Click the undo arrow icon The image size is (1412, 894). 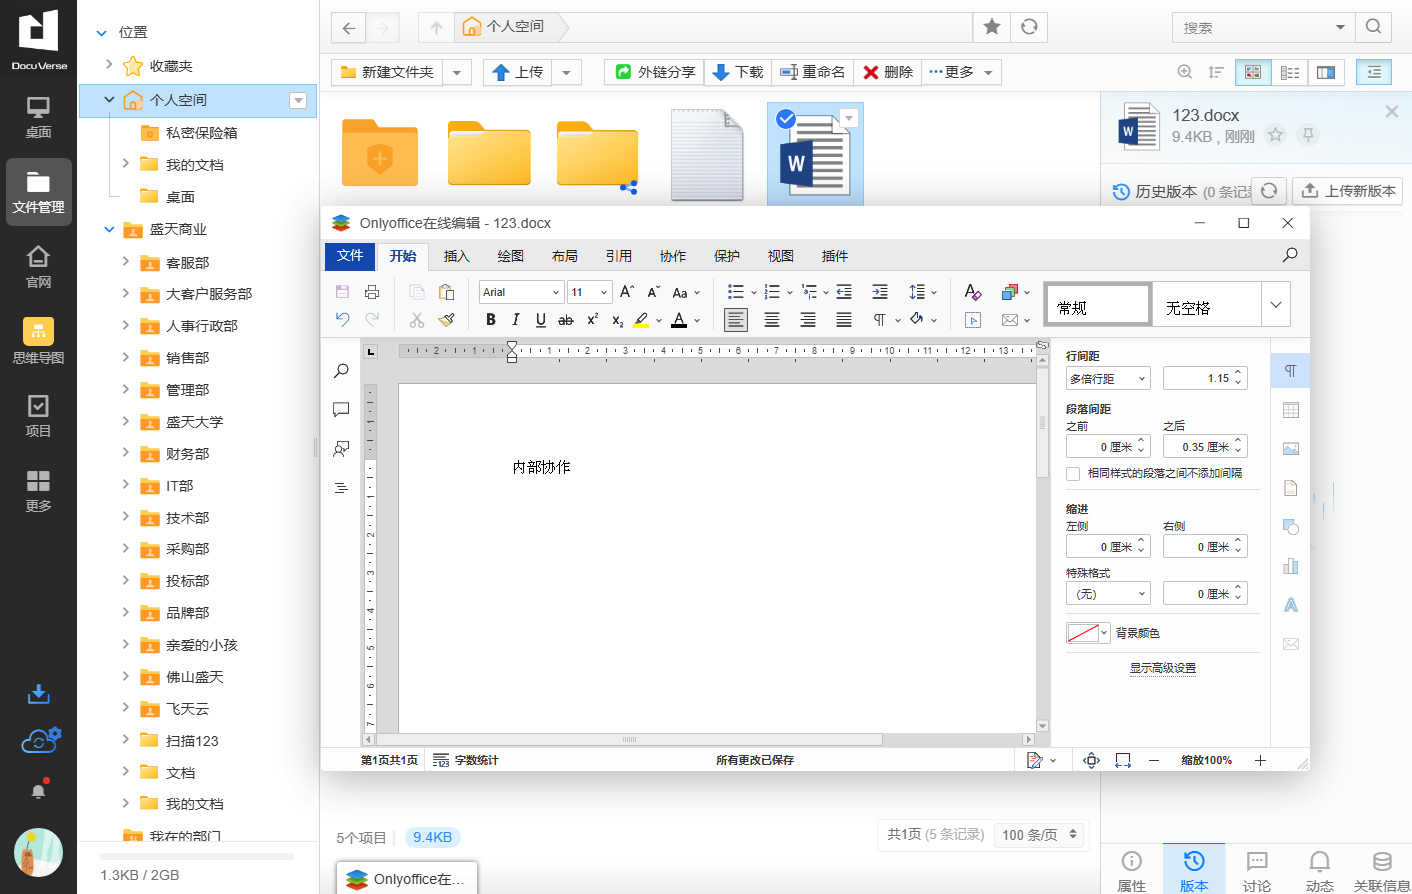click(343, 320)
